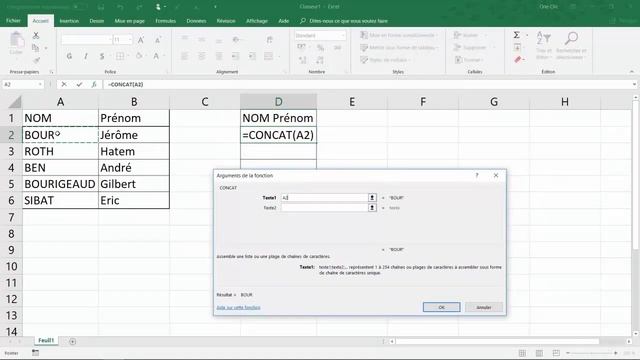This screenshot has width=640, height=360.
Task: Open the Aide tab
Action: (284, 21)
